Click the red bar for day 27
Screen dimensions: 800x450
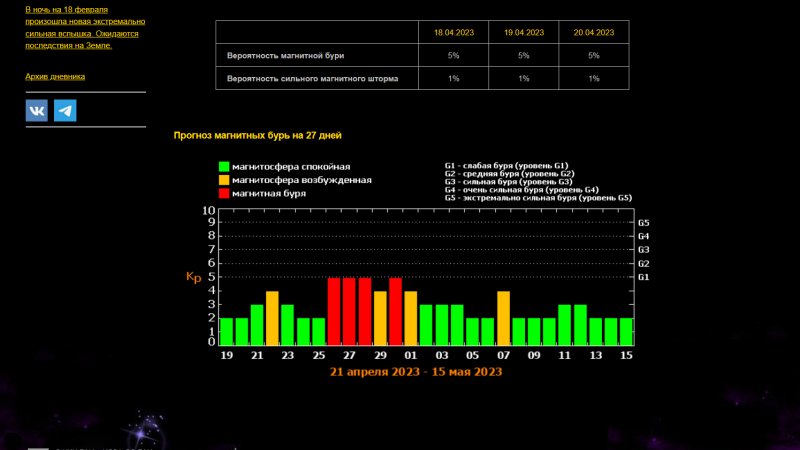(x=349, y=312)
